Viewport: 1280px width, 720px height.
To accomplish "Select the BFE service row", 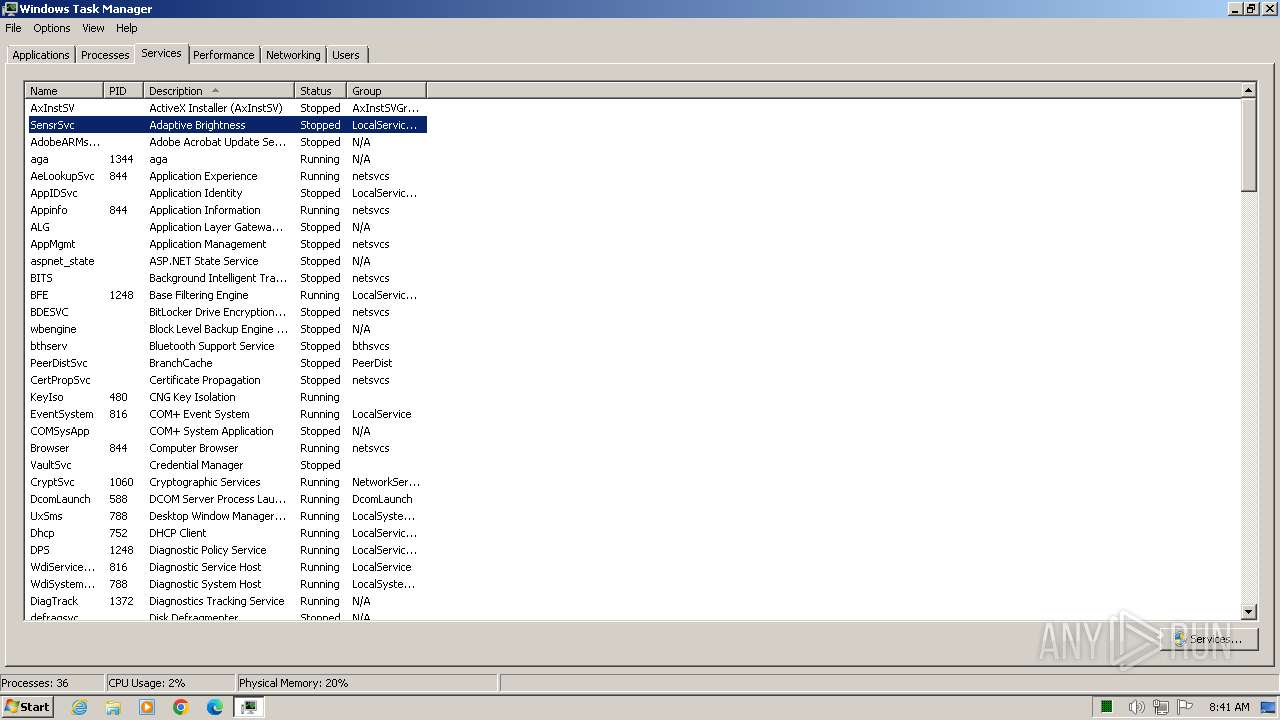I will click(227, 295).
